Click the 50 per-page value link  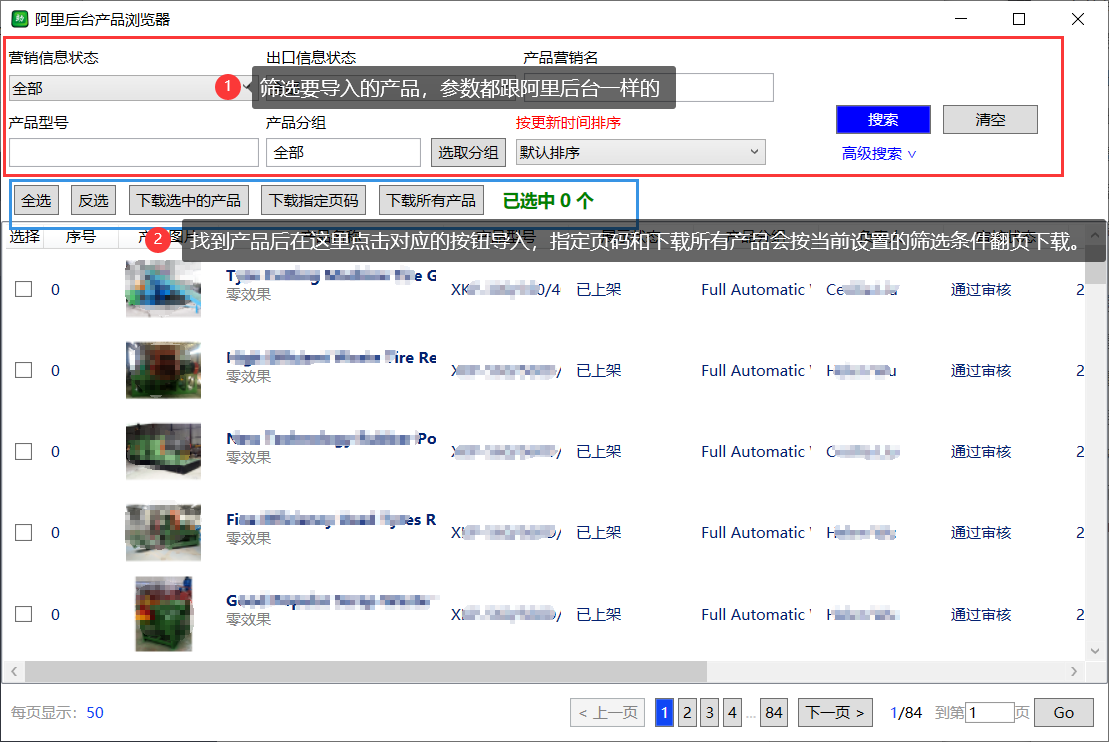[x=95, y=712]
